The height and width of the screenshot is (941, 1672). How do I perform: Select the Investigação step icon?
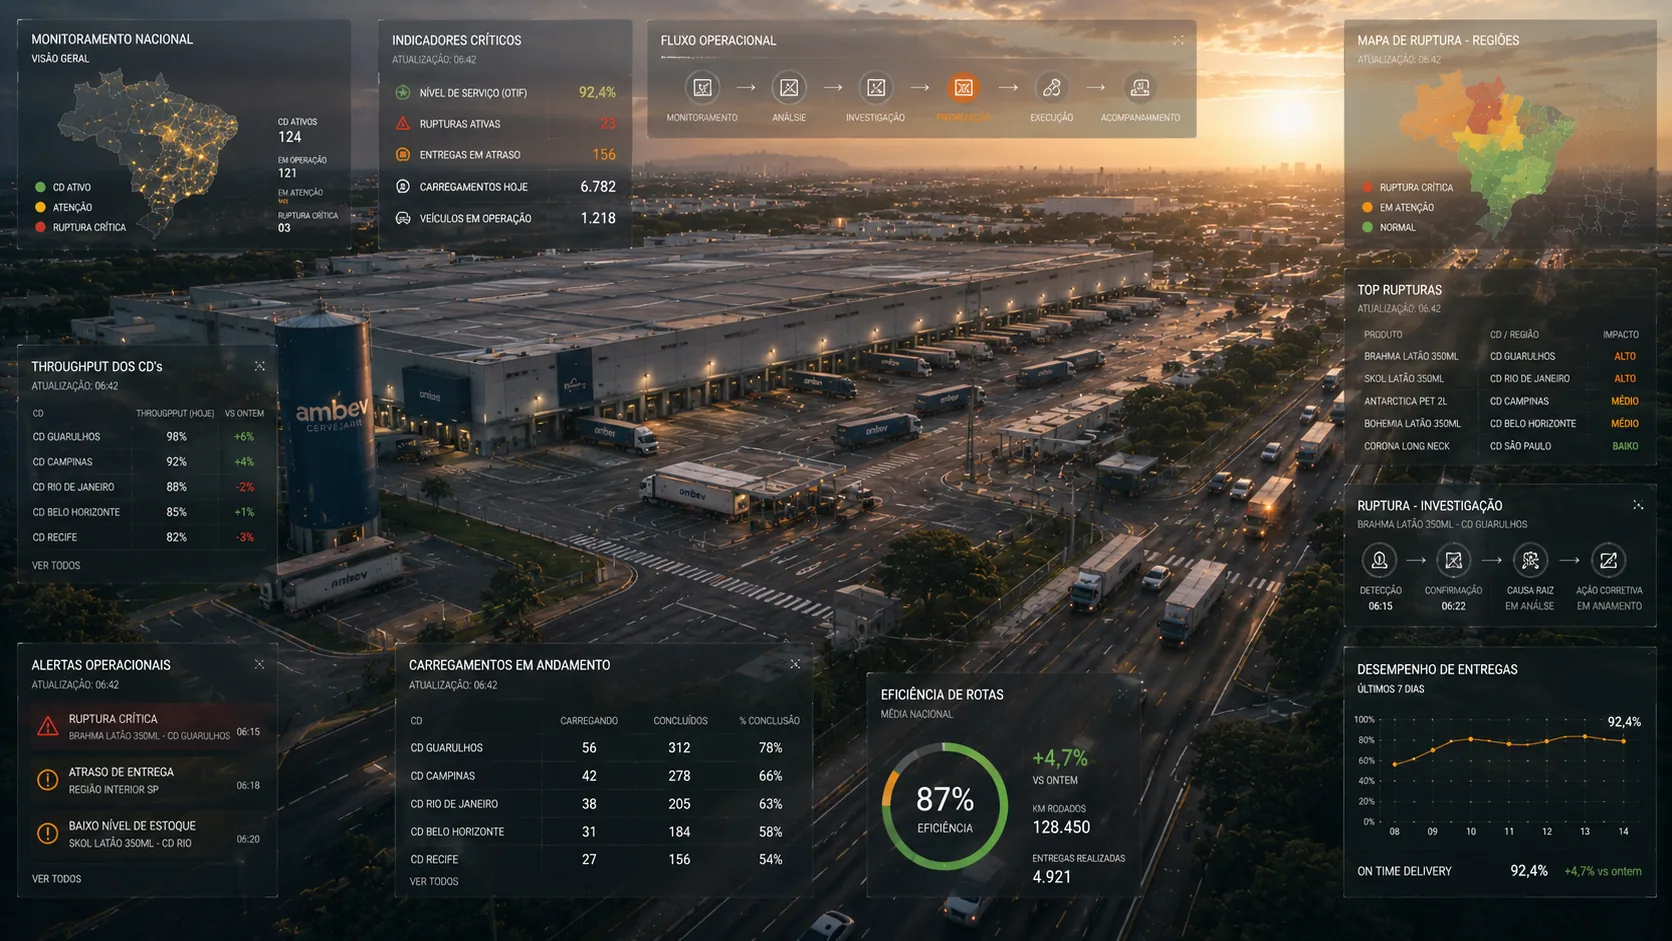click(x=876, y=88)
